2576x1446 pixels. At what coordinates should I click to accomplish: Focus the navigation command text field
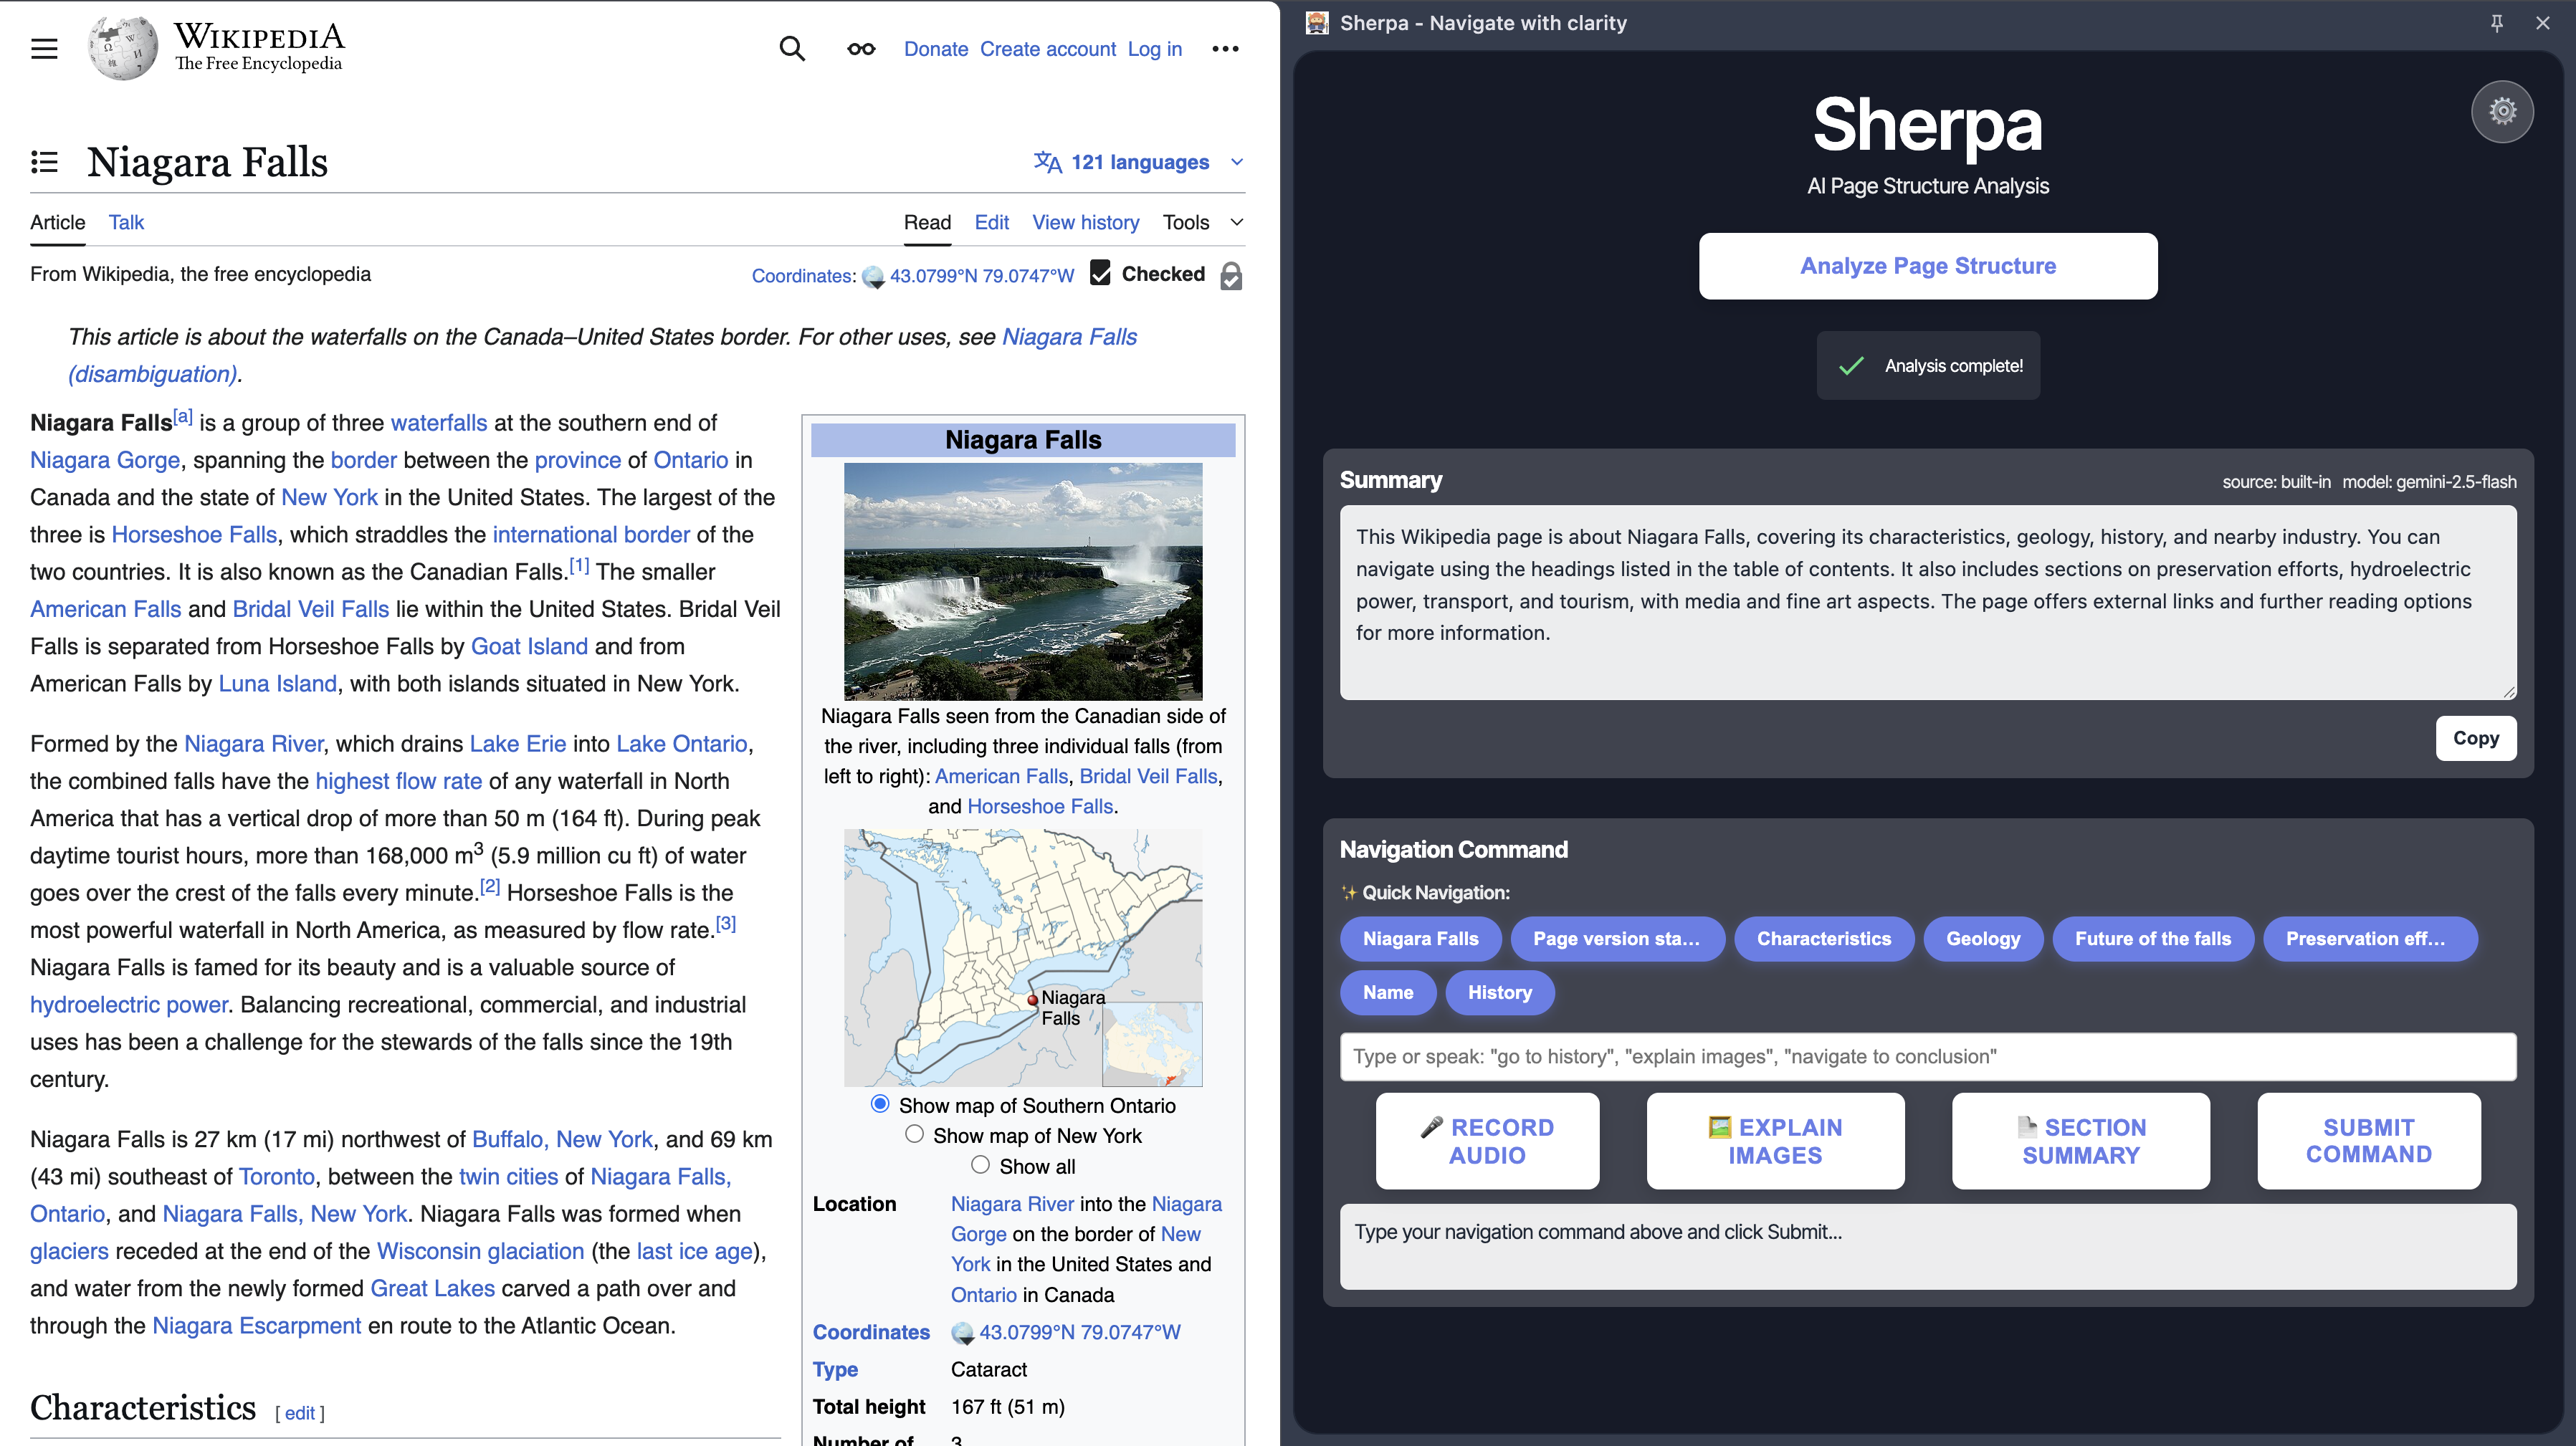[1927, 1056]
